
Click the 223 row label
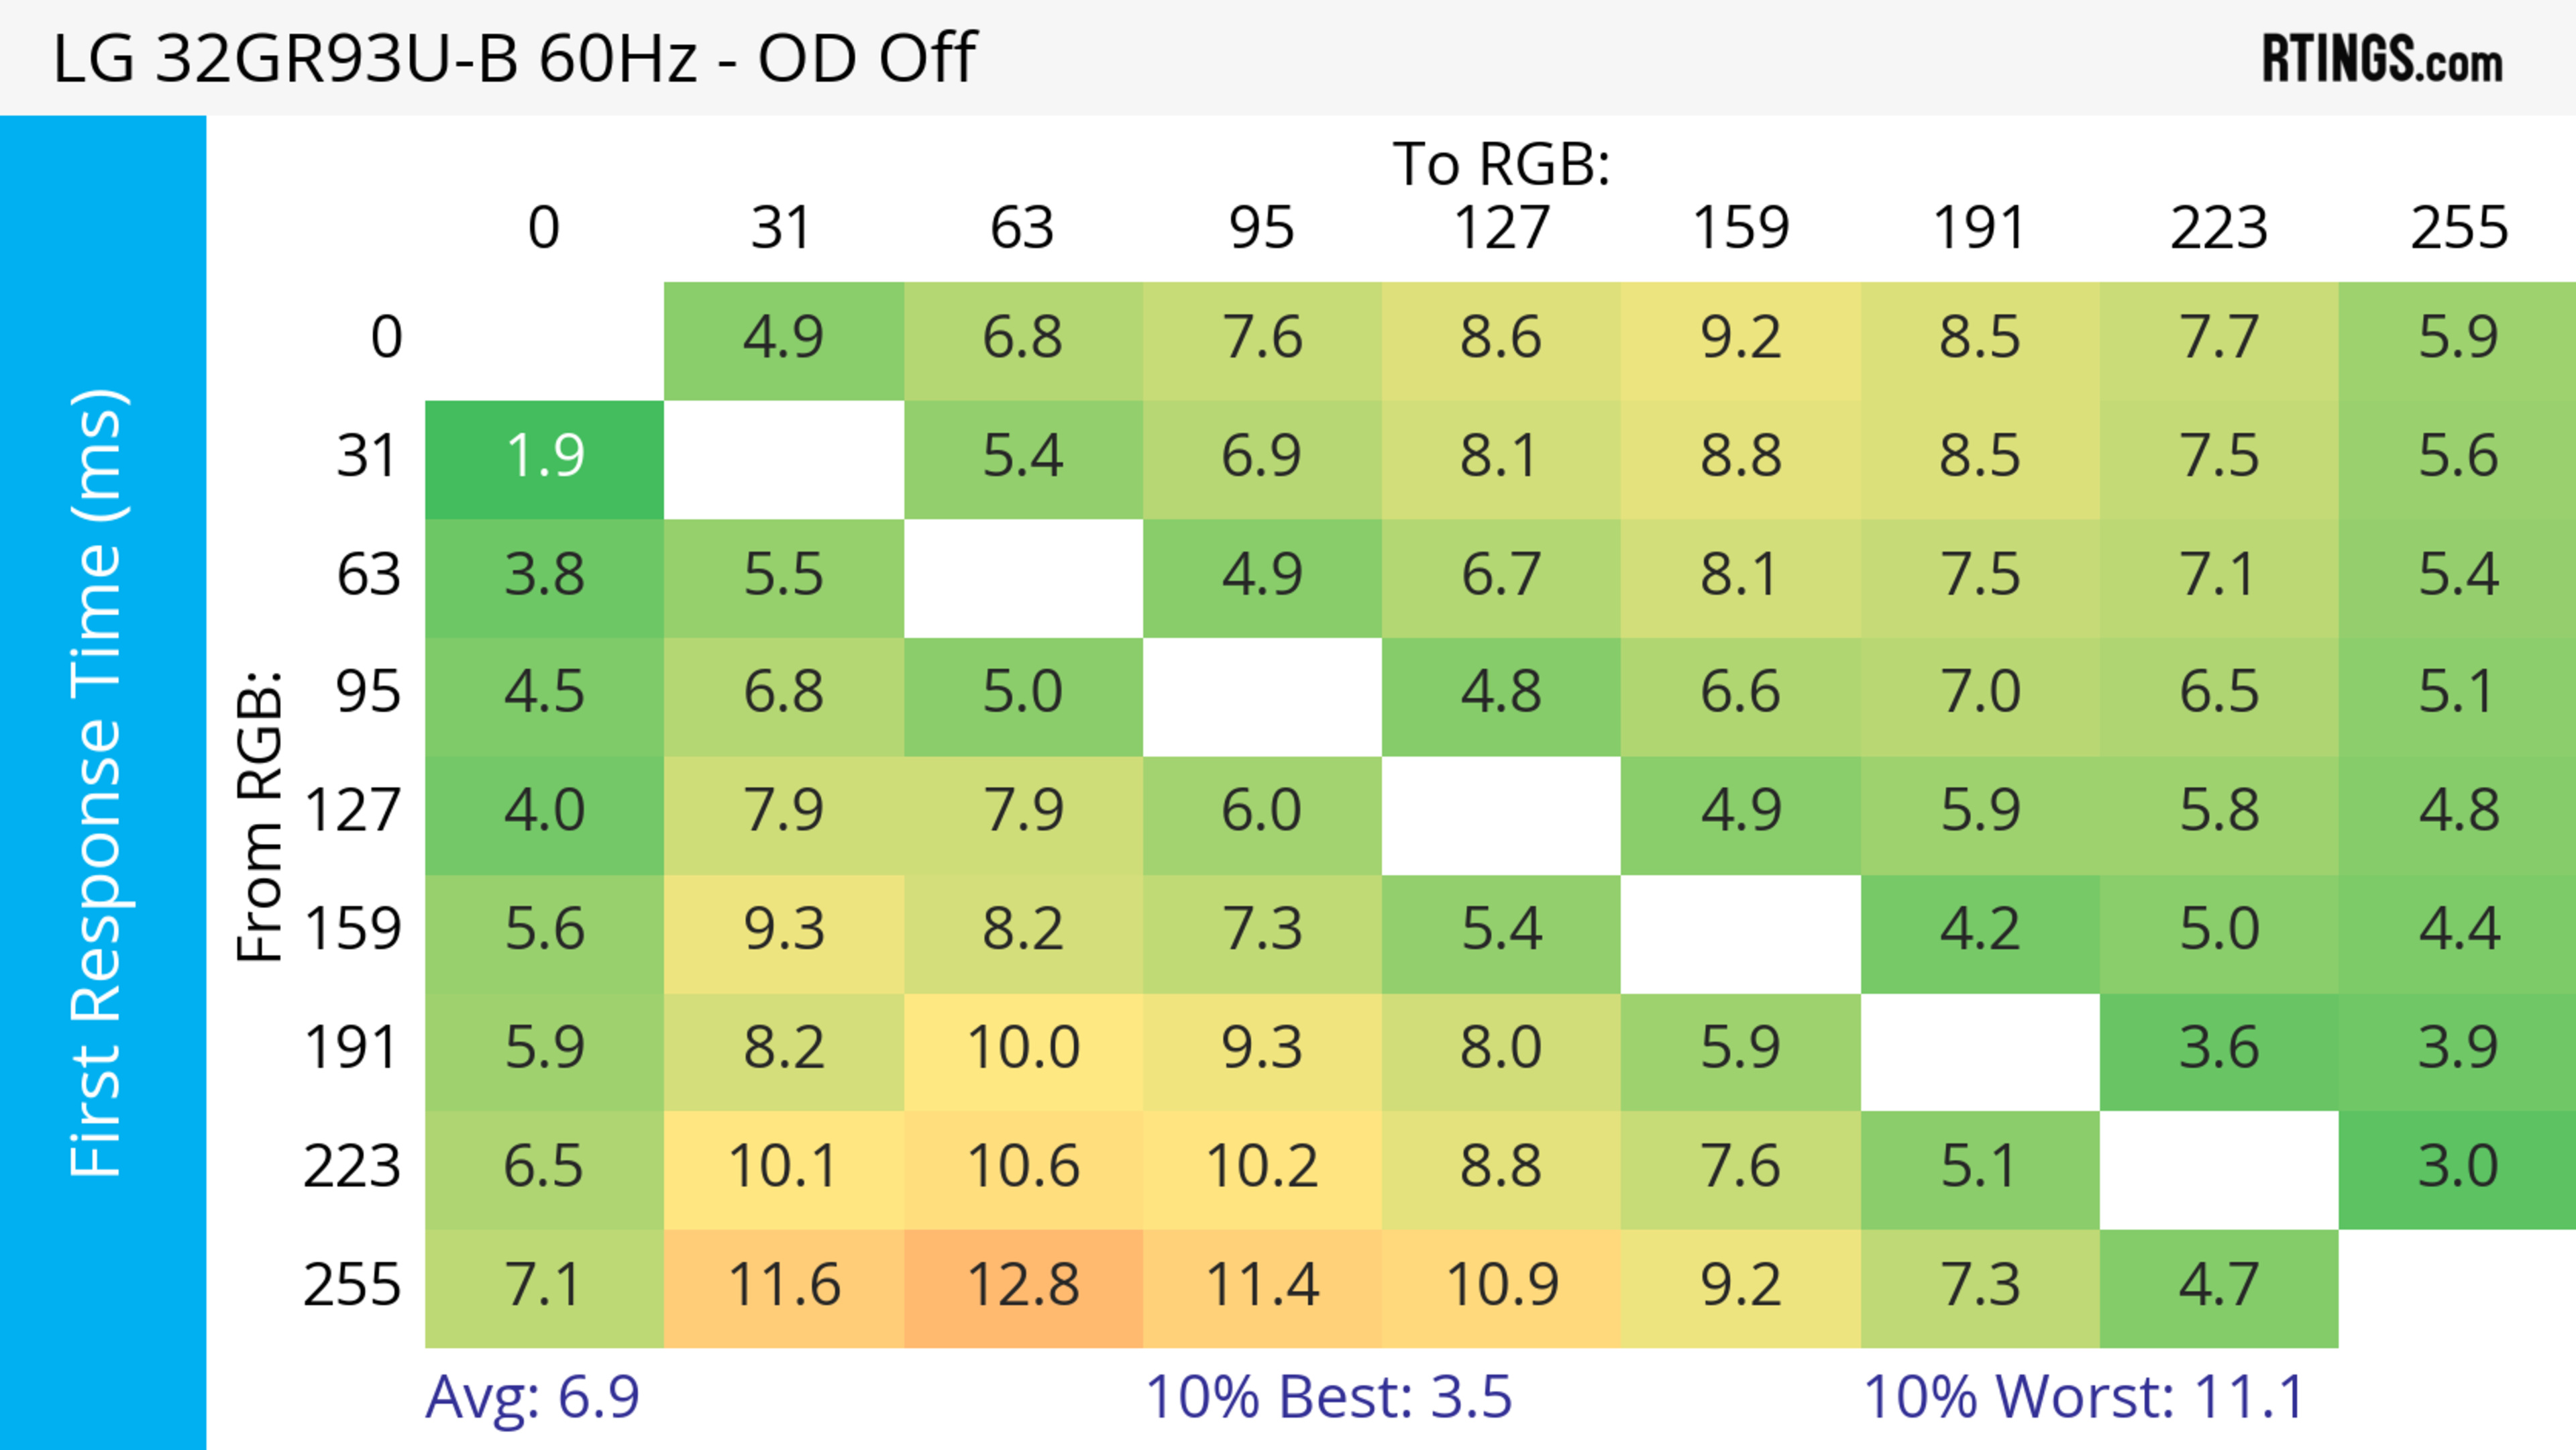coord(352,1167)
